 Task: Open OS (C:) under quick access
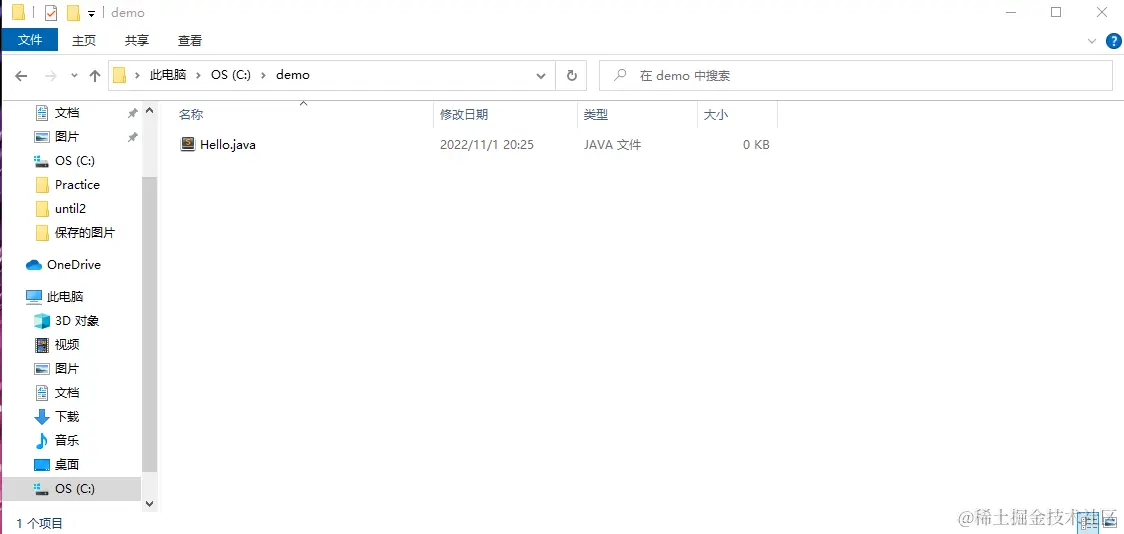75,161
